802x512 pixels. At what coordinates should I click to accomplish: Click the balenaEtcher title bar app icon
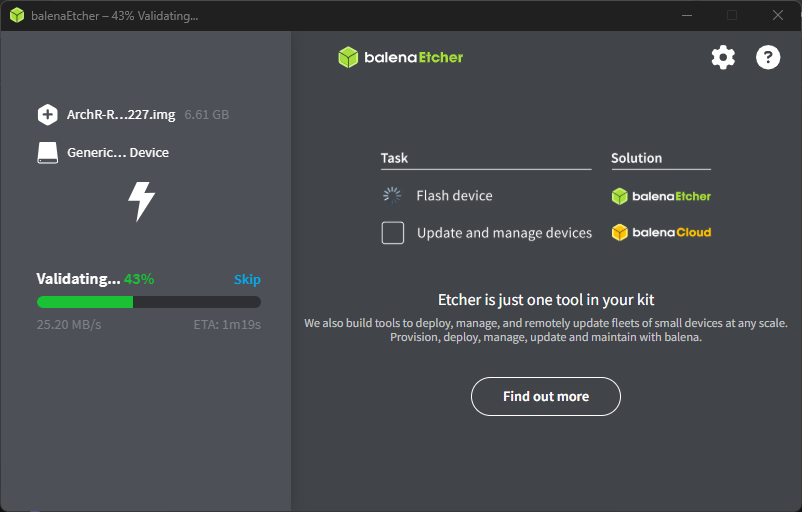pyautogui.click(x=17, y=16)
